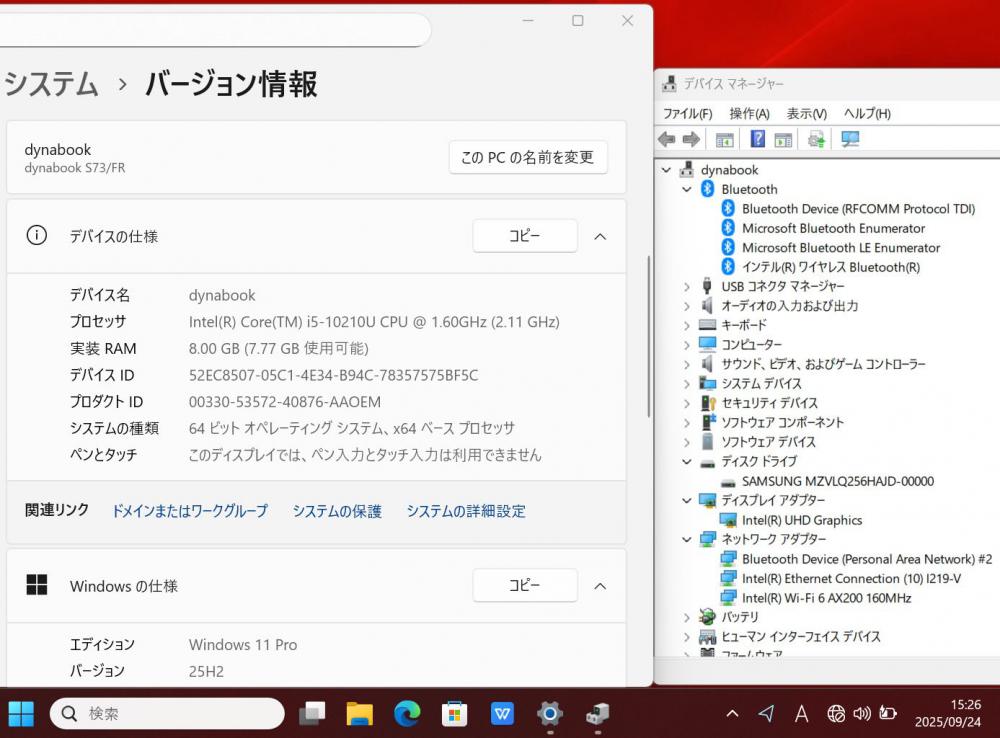1000x738 pixels.
Task: Click the Help icon in Device Manager toolbar
Action: point(758,140)
